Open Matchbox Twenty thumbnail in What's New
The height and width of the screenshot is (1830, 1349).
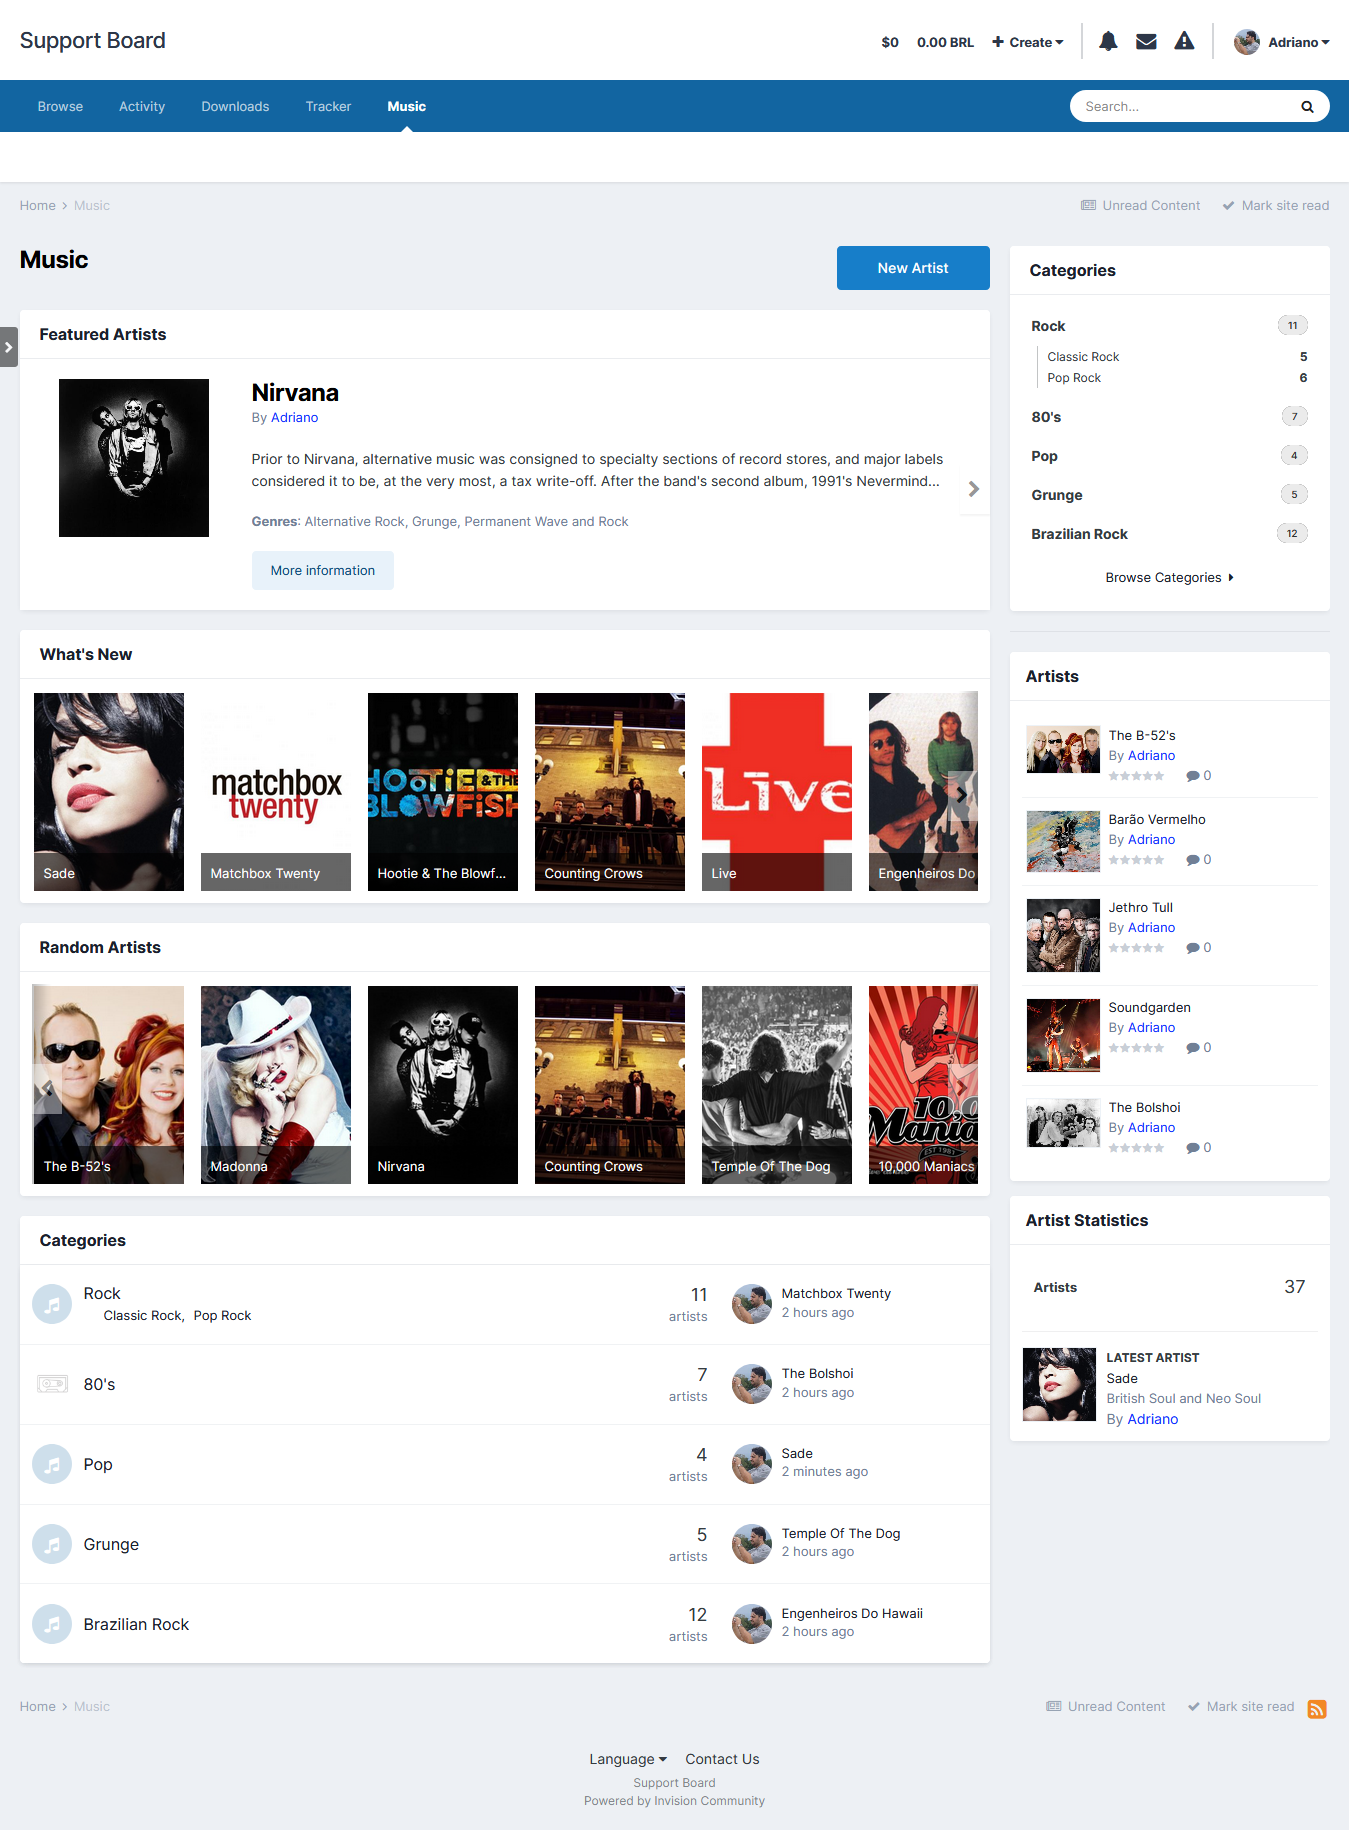coord(276,792)
